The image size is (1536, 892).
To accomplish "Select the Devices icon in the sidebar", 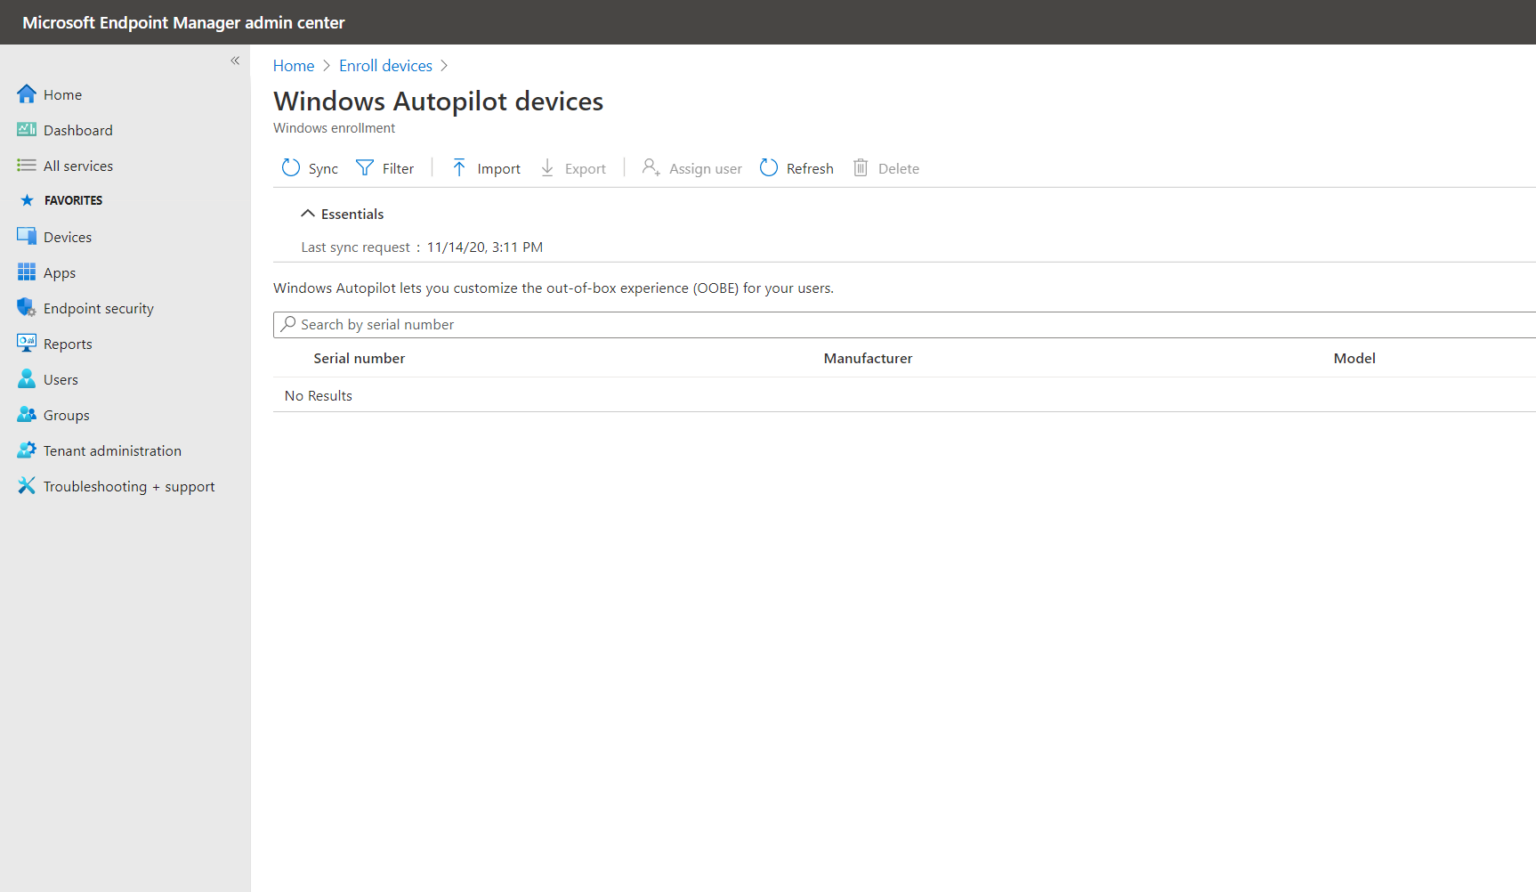I will coord(26,236).
